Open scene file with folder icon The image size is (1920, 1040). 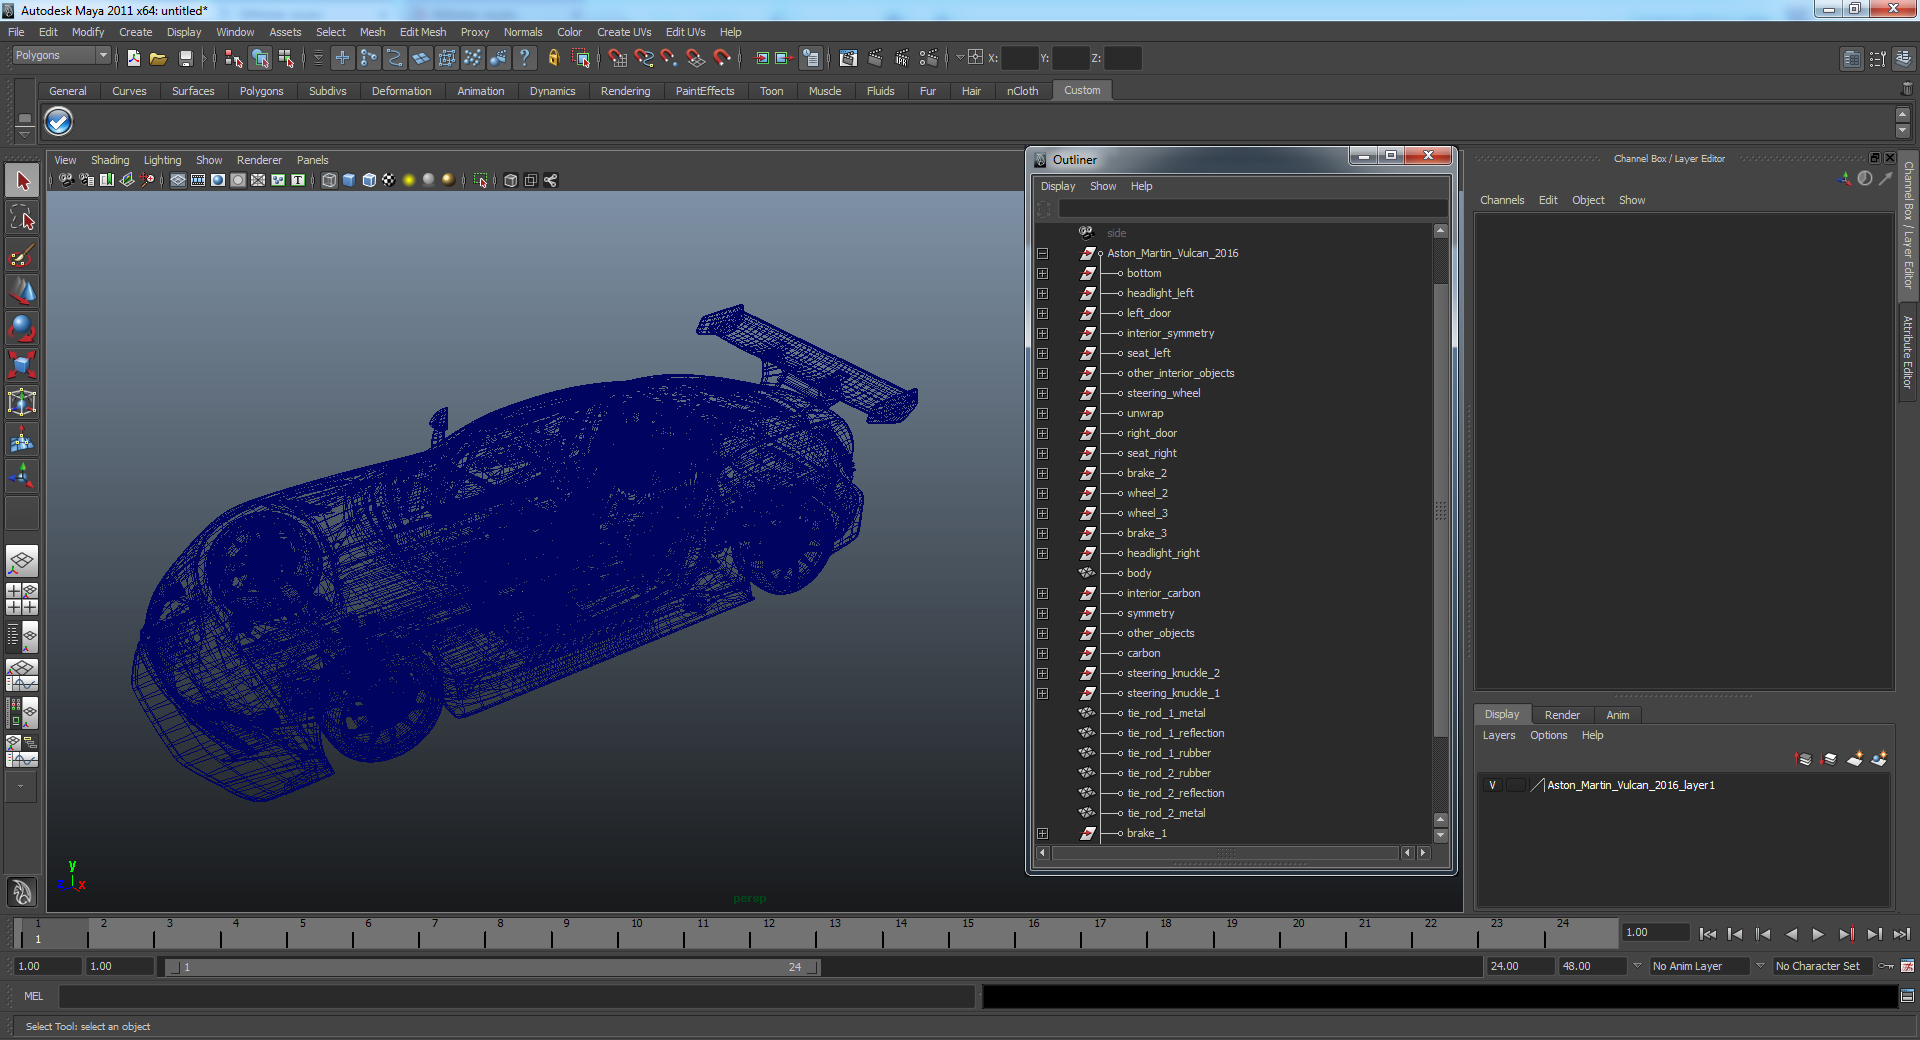[158, 58]
